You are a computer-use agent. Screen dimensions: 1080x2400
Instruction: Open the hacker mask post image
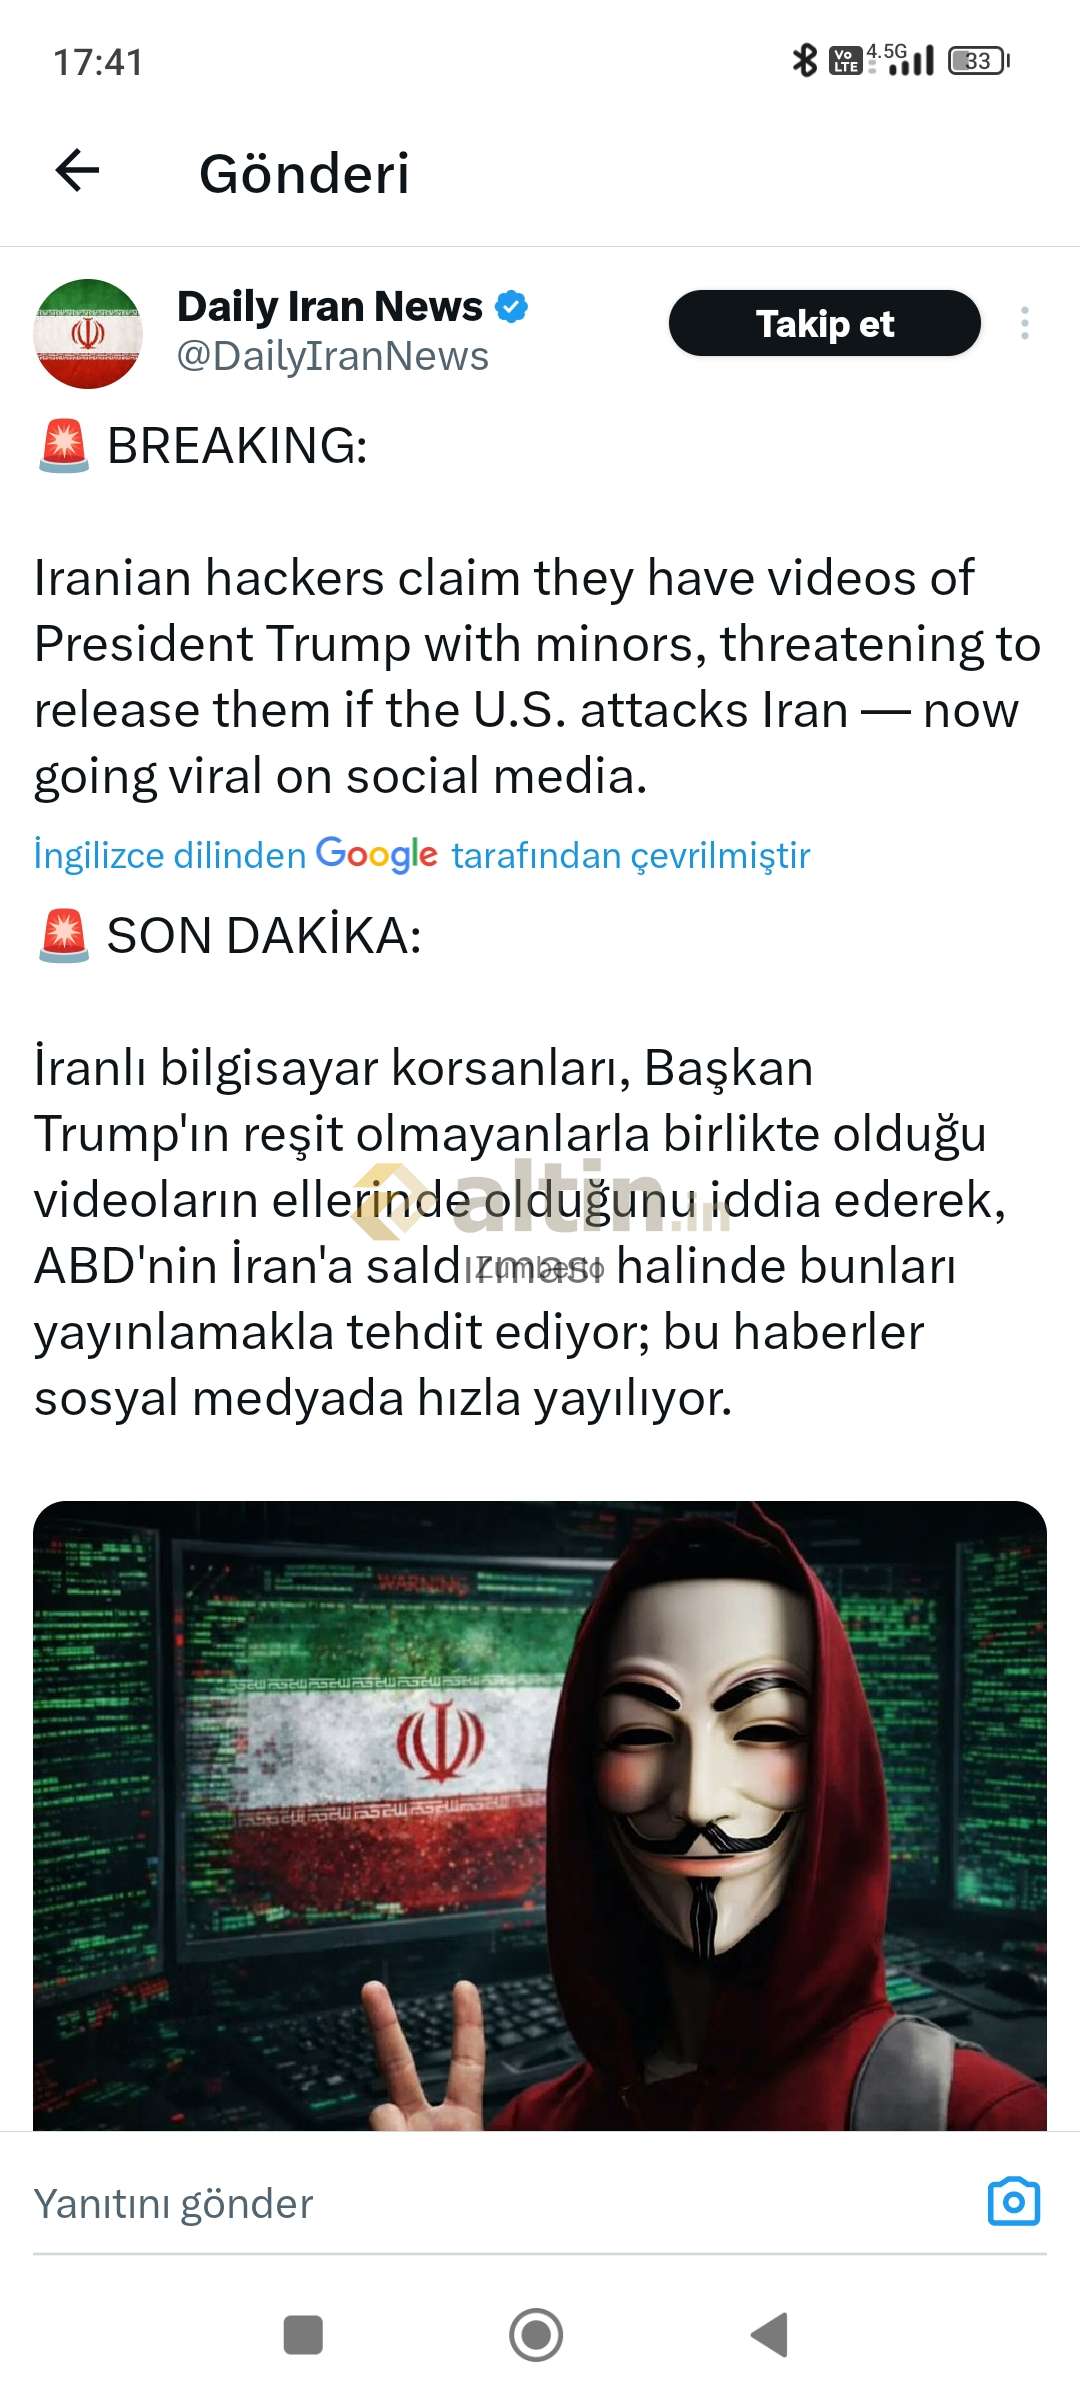pyautogui.click(x=540, y=1815)
